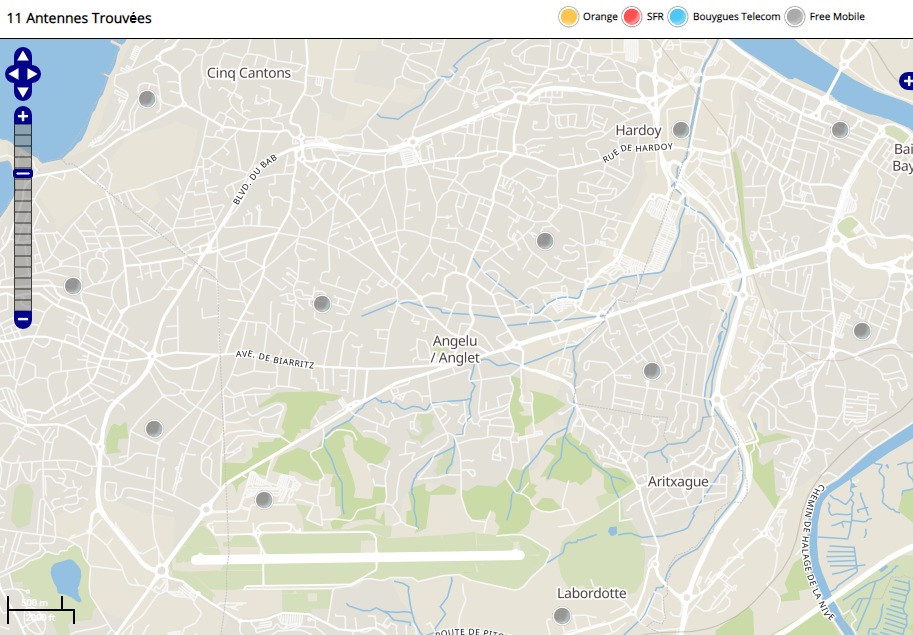The image size is (913, 635).
Task: Pan the map up with north arrow
Action: (x=23, y=56)
